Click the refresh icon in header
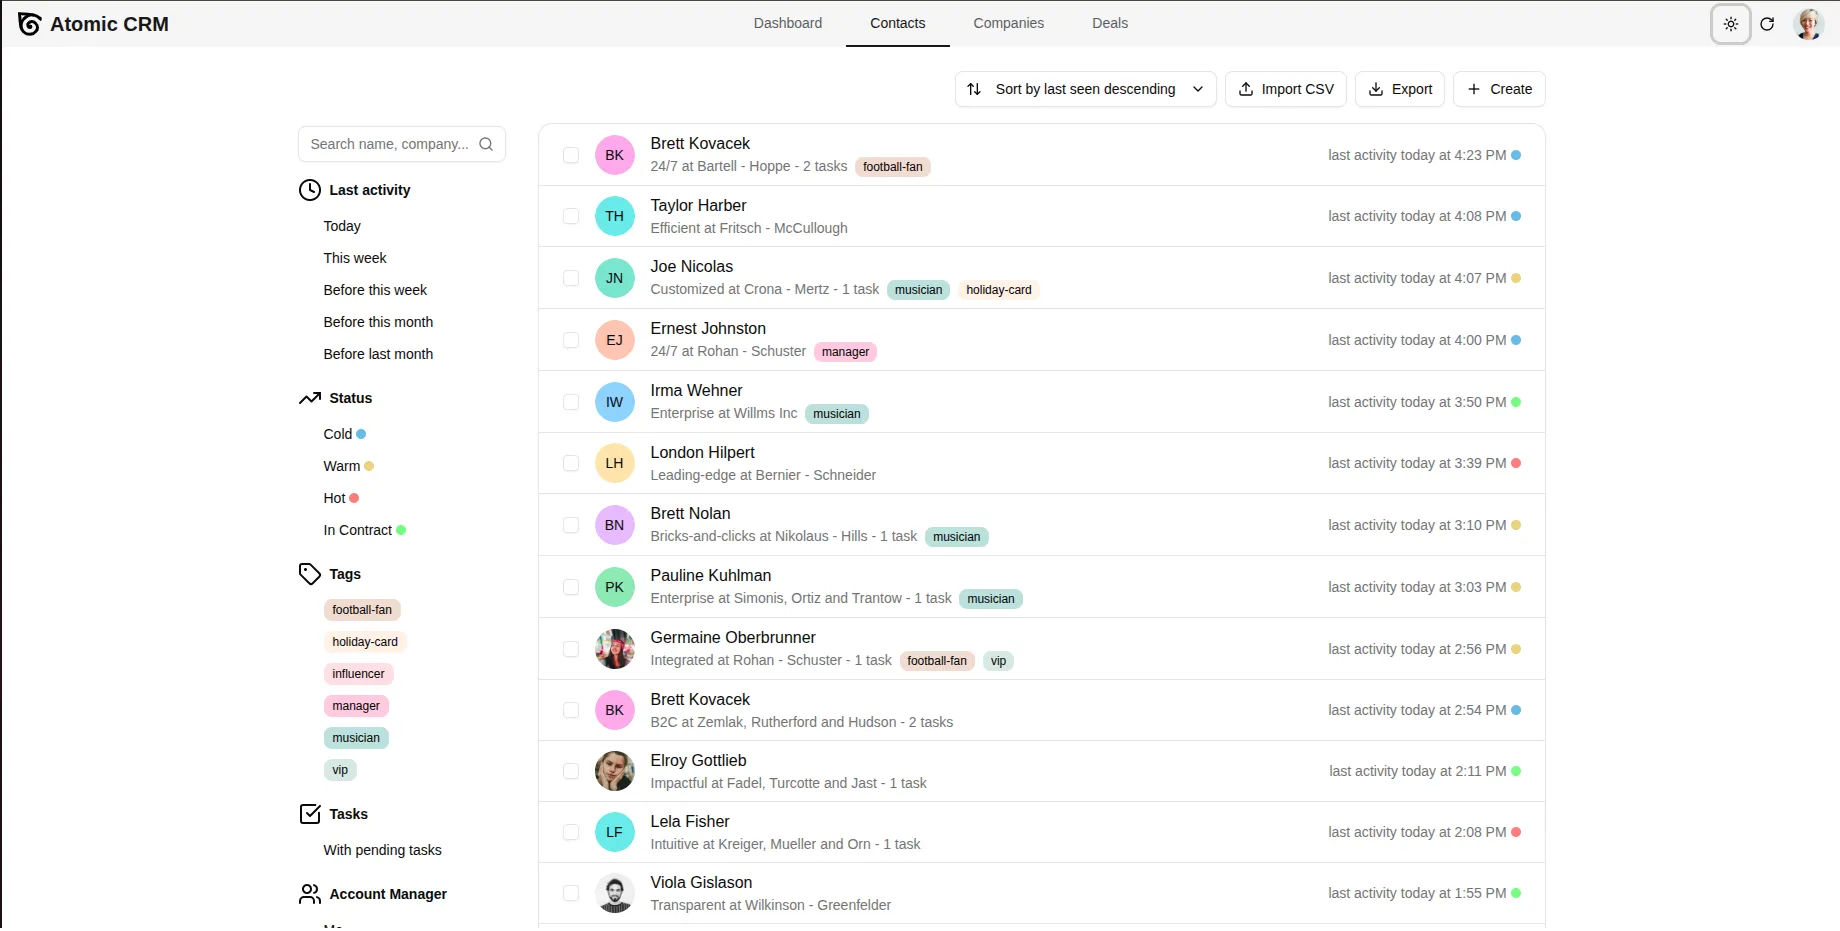 point(1767,24)
